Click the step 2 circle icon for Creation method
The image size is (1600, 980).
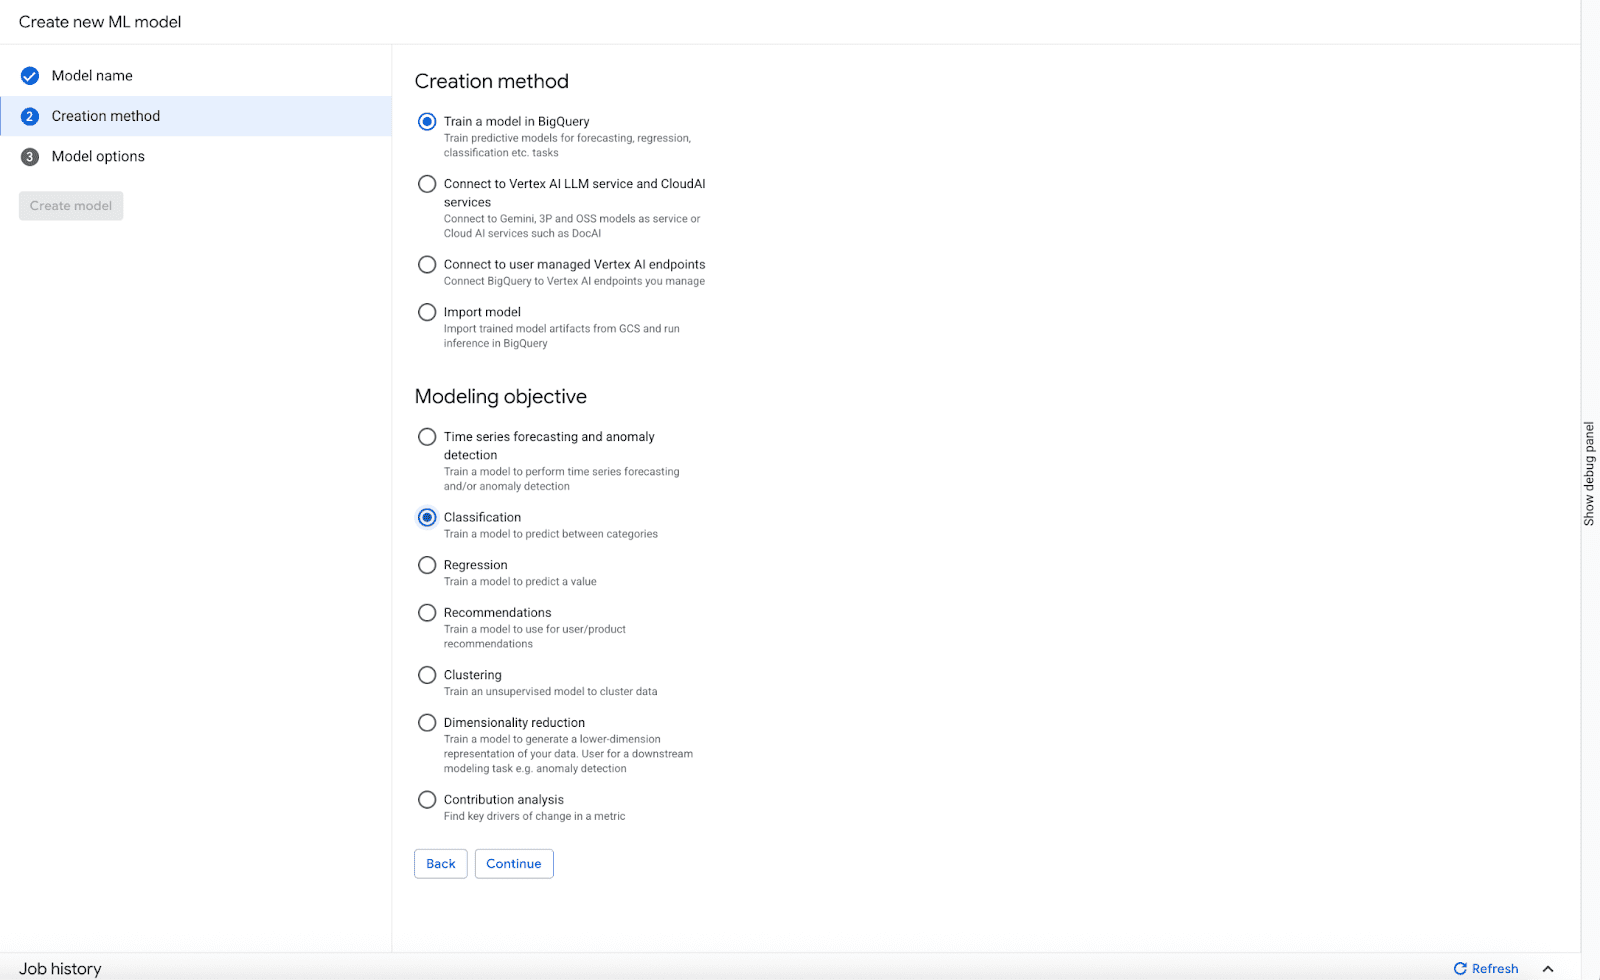[x=30, y=115]
